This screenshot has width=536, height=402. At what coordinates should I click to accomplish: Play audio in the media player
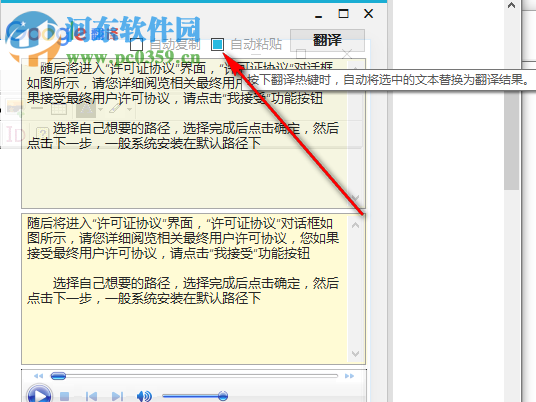(39, 394)
